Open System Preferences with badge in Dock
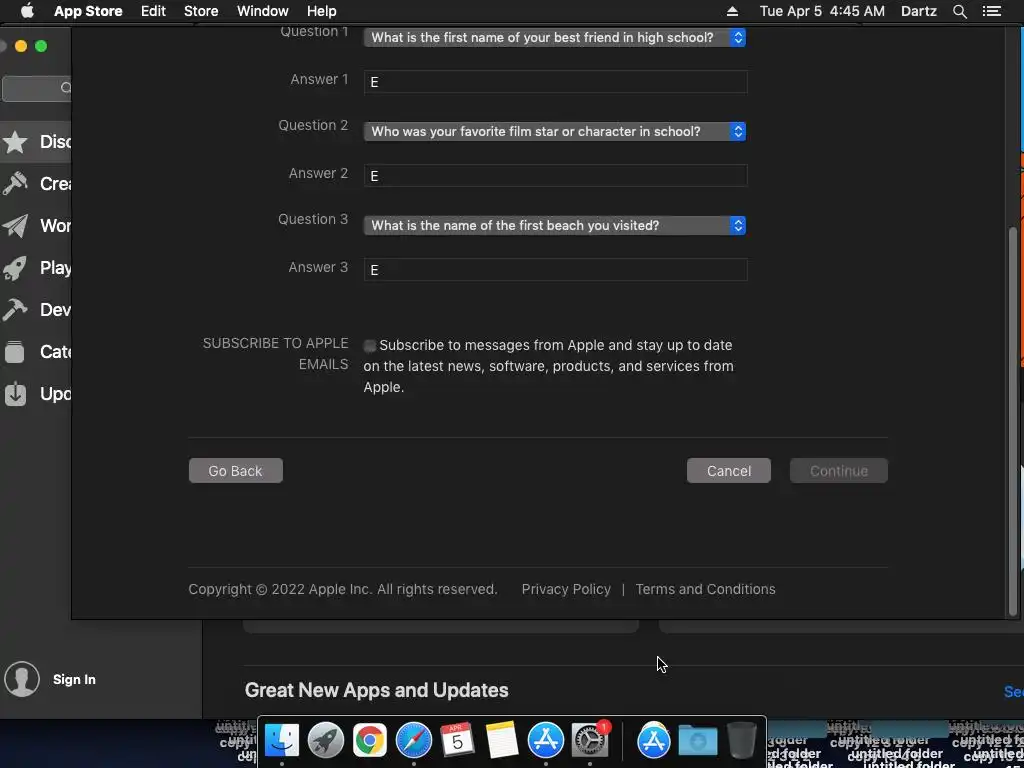The height and width of the screenshot is (768, 1024). tap(590, 741)
